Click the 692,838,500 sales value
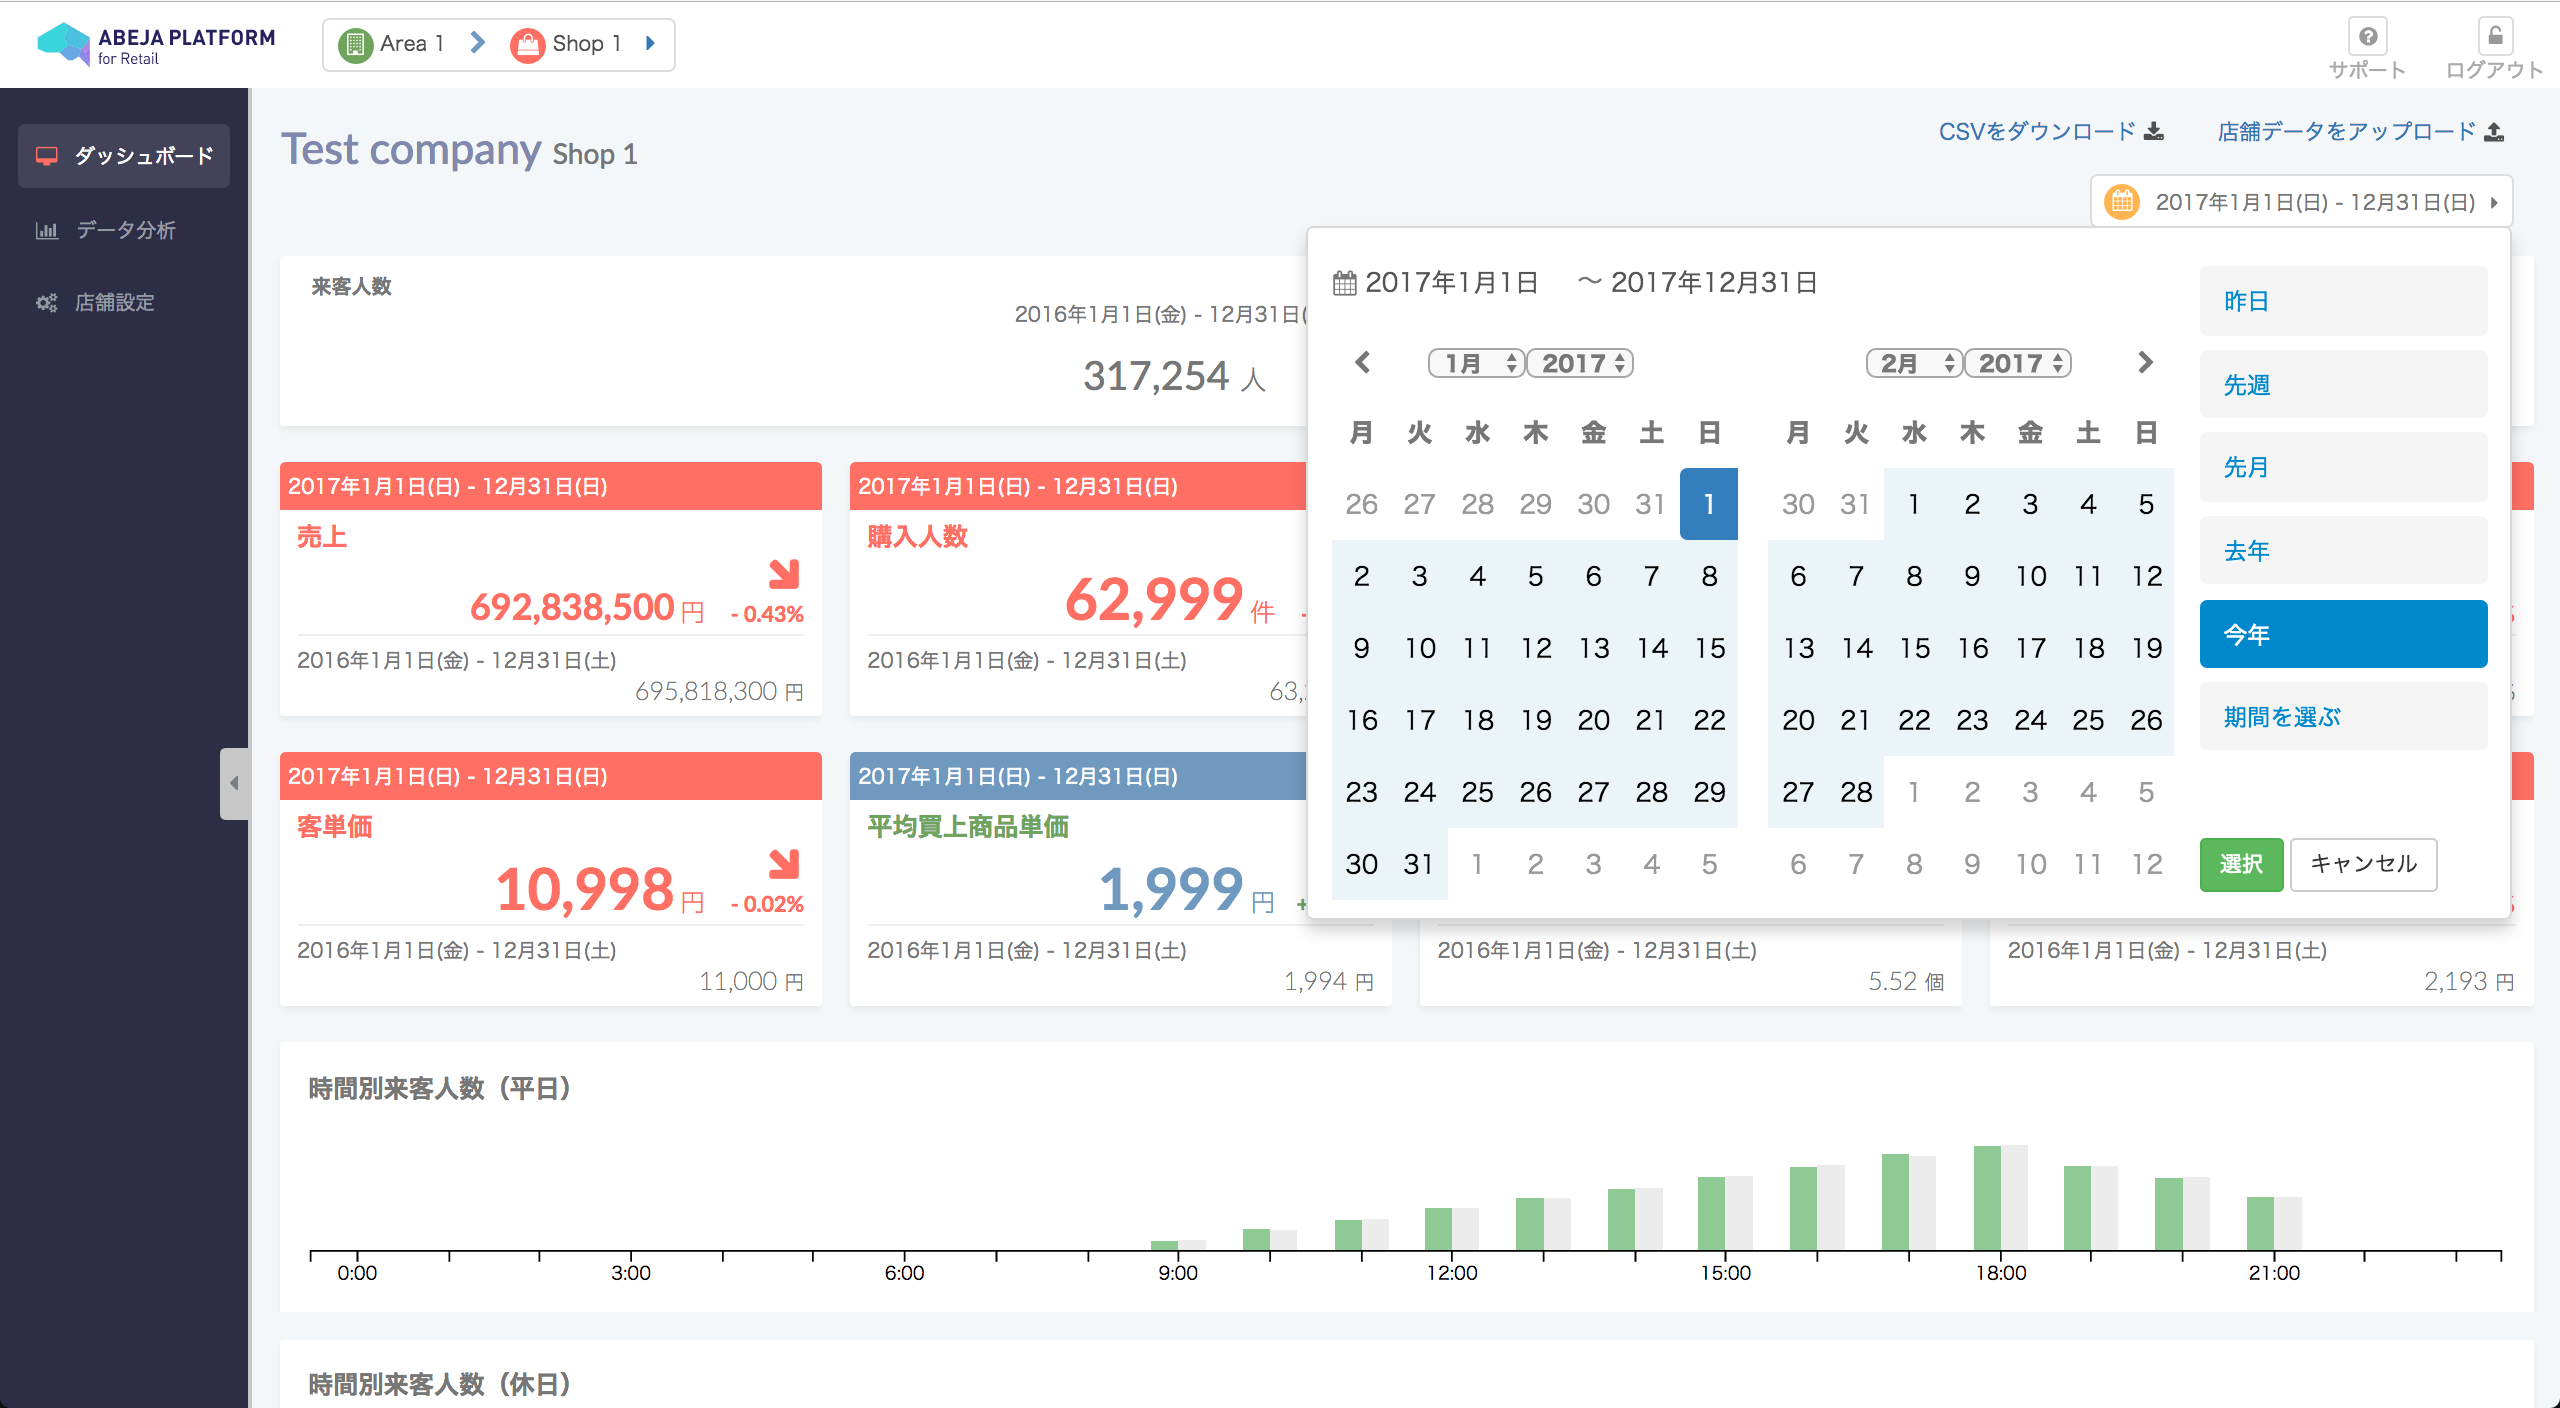The width and height of the screenshot is (2560, 1408). pyautogui.click(x=572, y=607)
